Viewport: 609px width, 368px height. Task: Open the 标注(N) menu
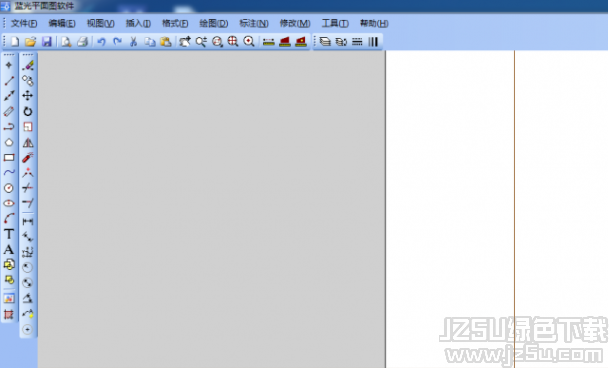(x=254, y=23)
